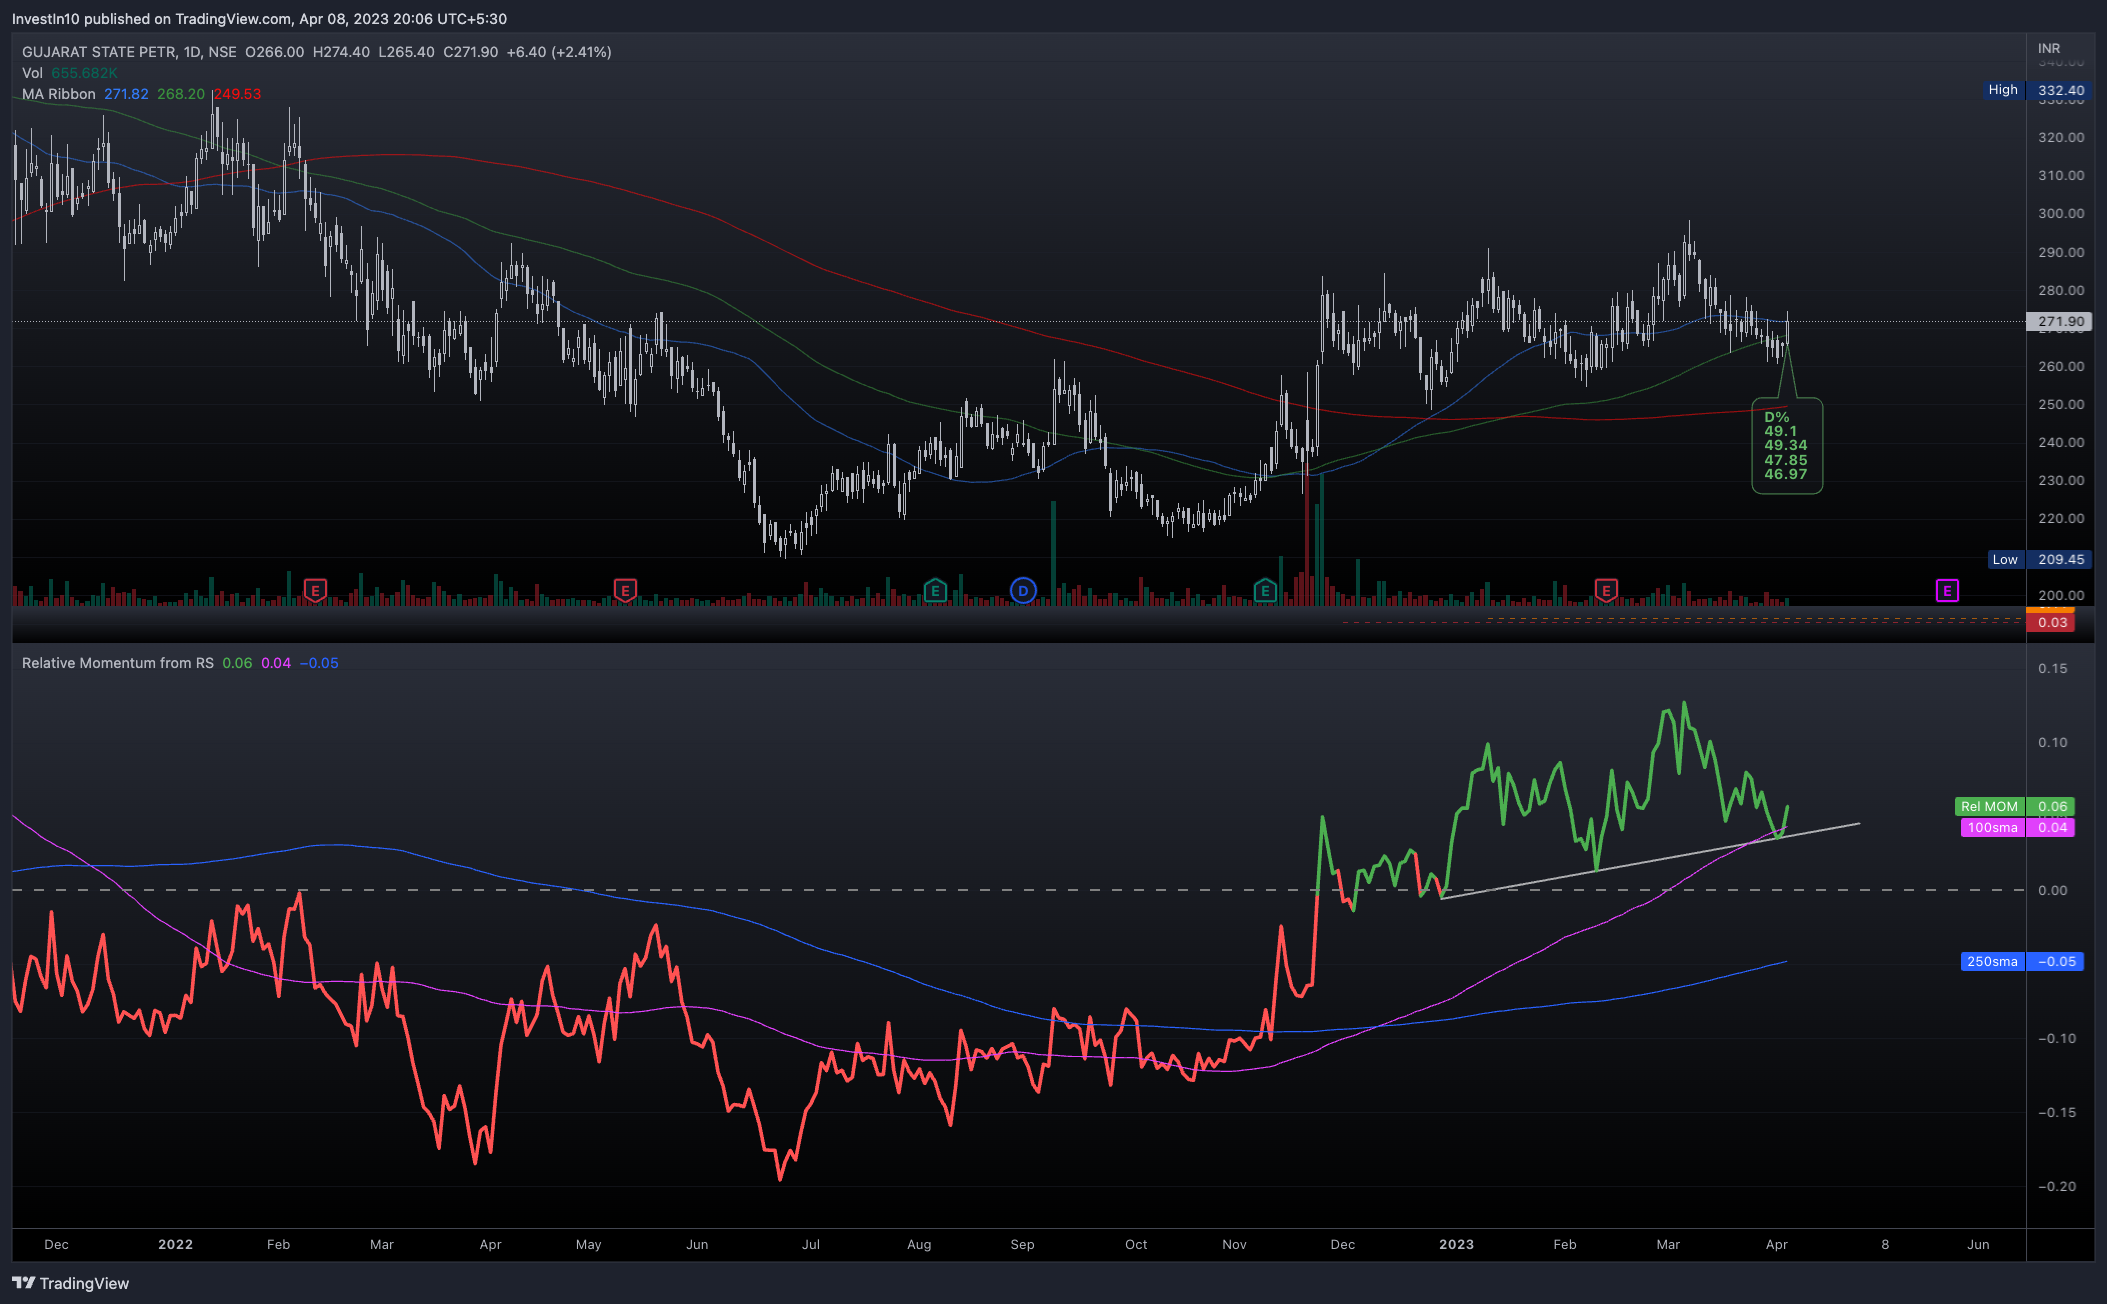This screenshot has width=2107, height=1304.
Task: Click the green Rel MOM 0.06 label
Action: 2014,806
